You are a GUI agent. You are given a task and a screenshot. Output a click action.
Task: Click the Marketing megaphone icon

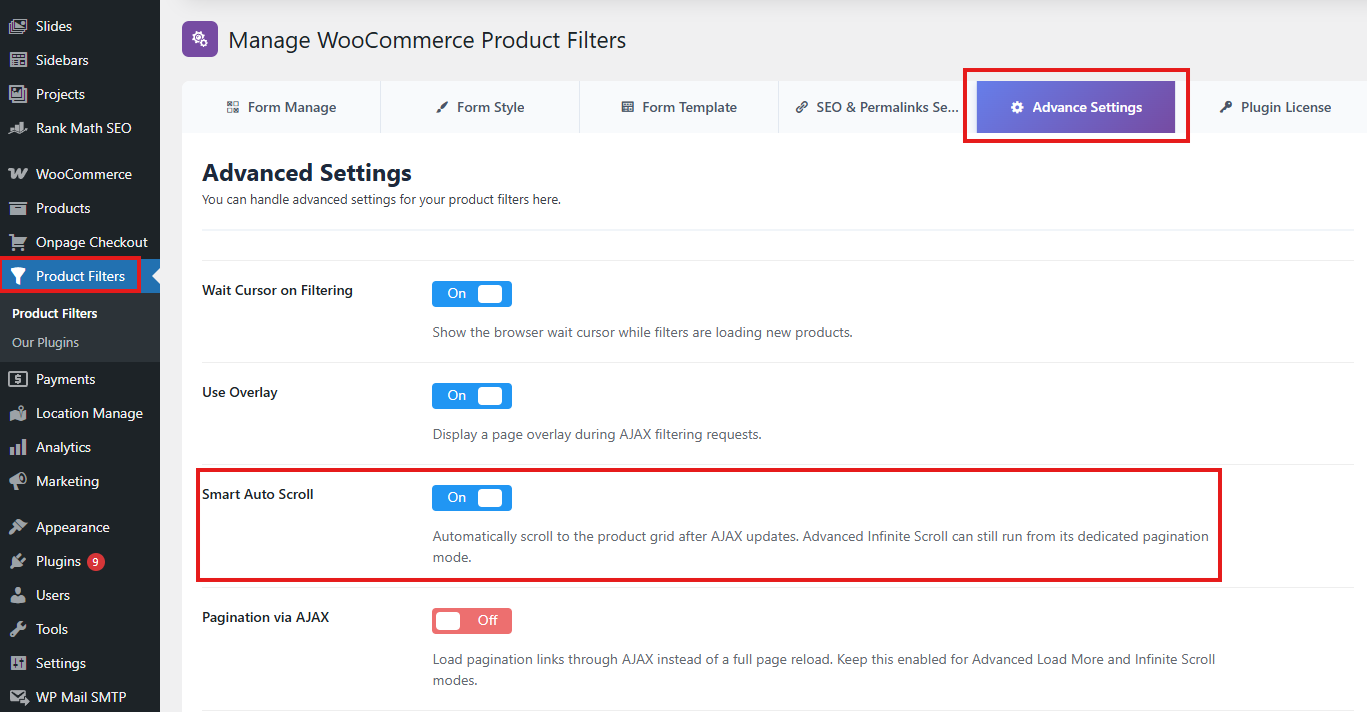pyautogui.click(x=18, y=481)
